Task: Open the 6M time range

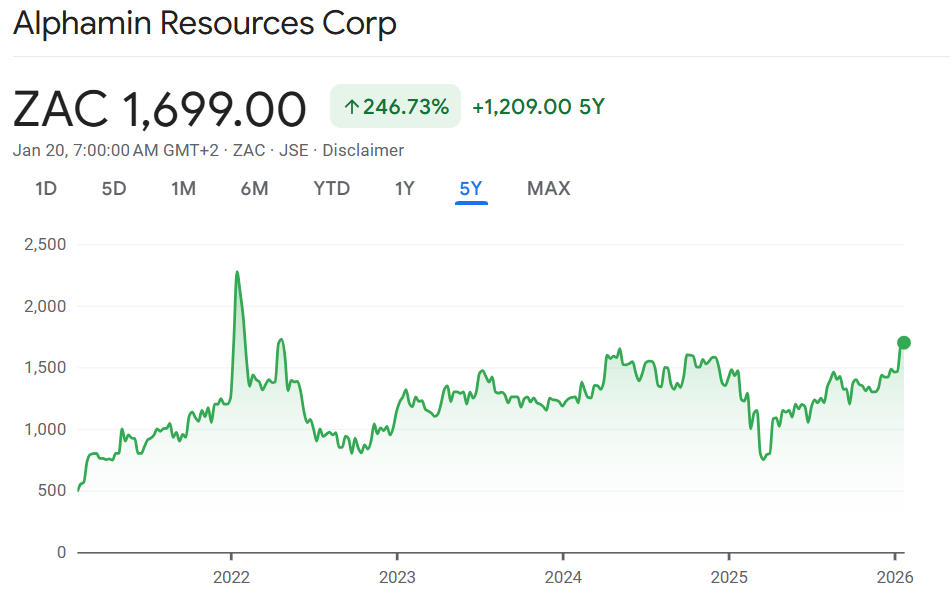Action: pyautogui.click(x=254, y=188)
